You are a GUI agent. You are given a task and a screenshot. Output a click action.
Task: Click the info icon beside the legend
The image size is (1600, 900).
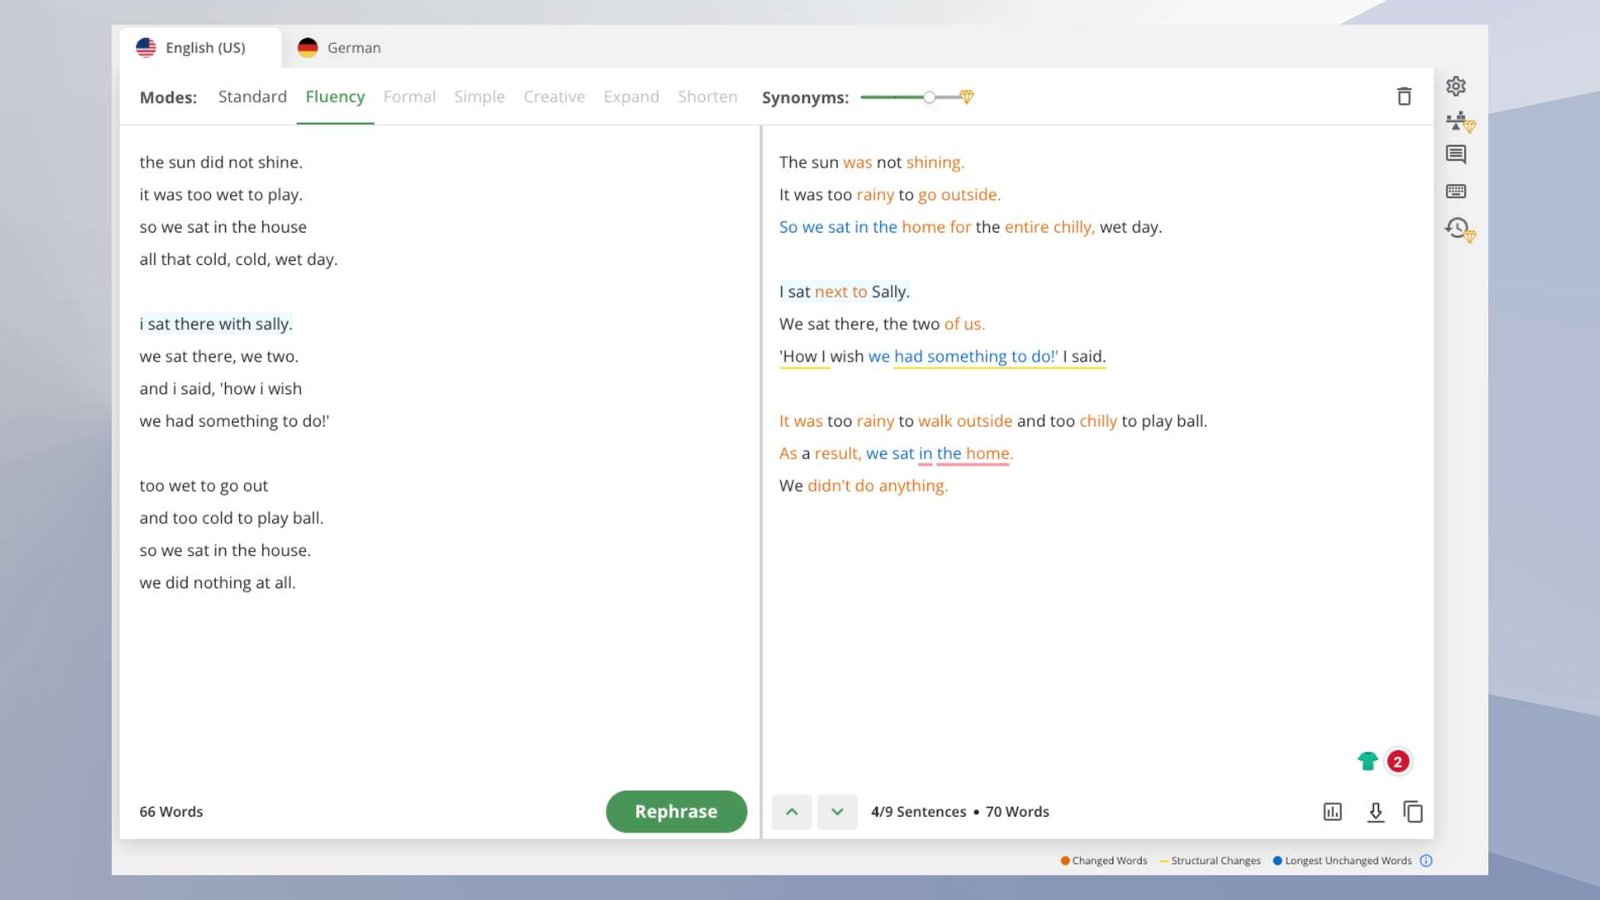click(x=1426, y=861)
